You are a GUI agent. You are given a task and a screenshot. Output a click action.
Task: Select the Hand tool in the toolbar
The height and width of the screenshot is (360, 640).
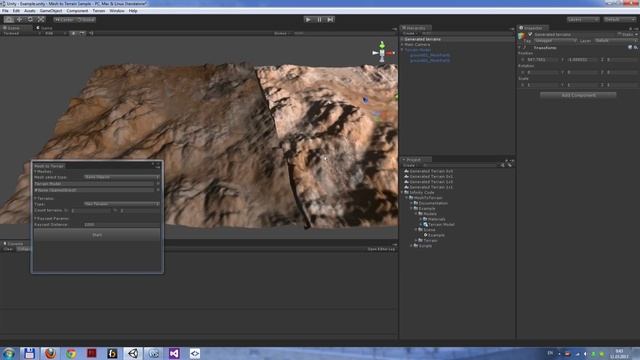9,20
